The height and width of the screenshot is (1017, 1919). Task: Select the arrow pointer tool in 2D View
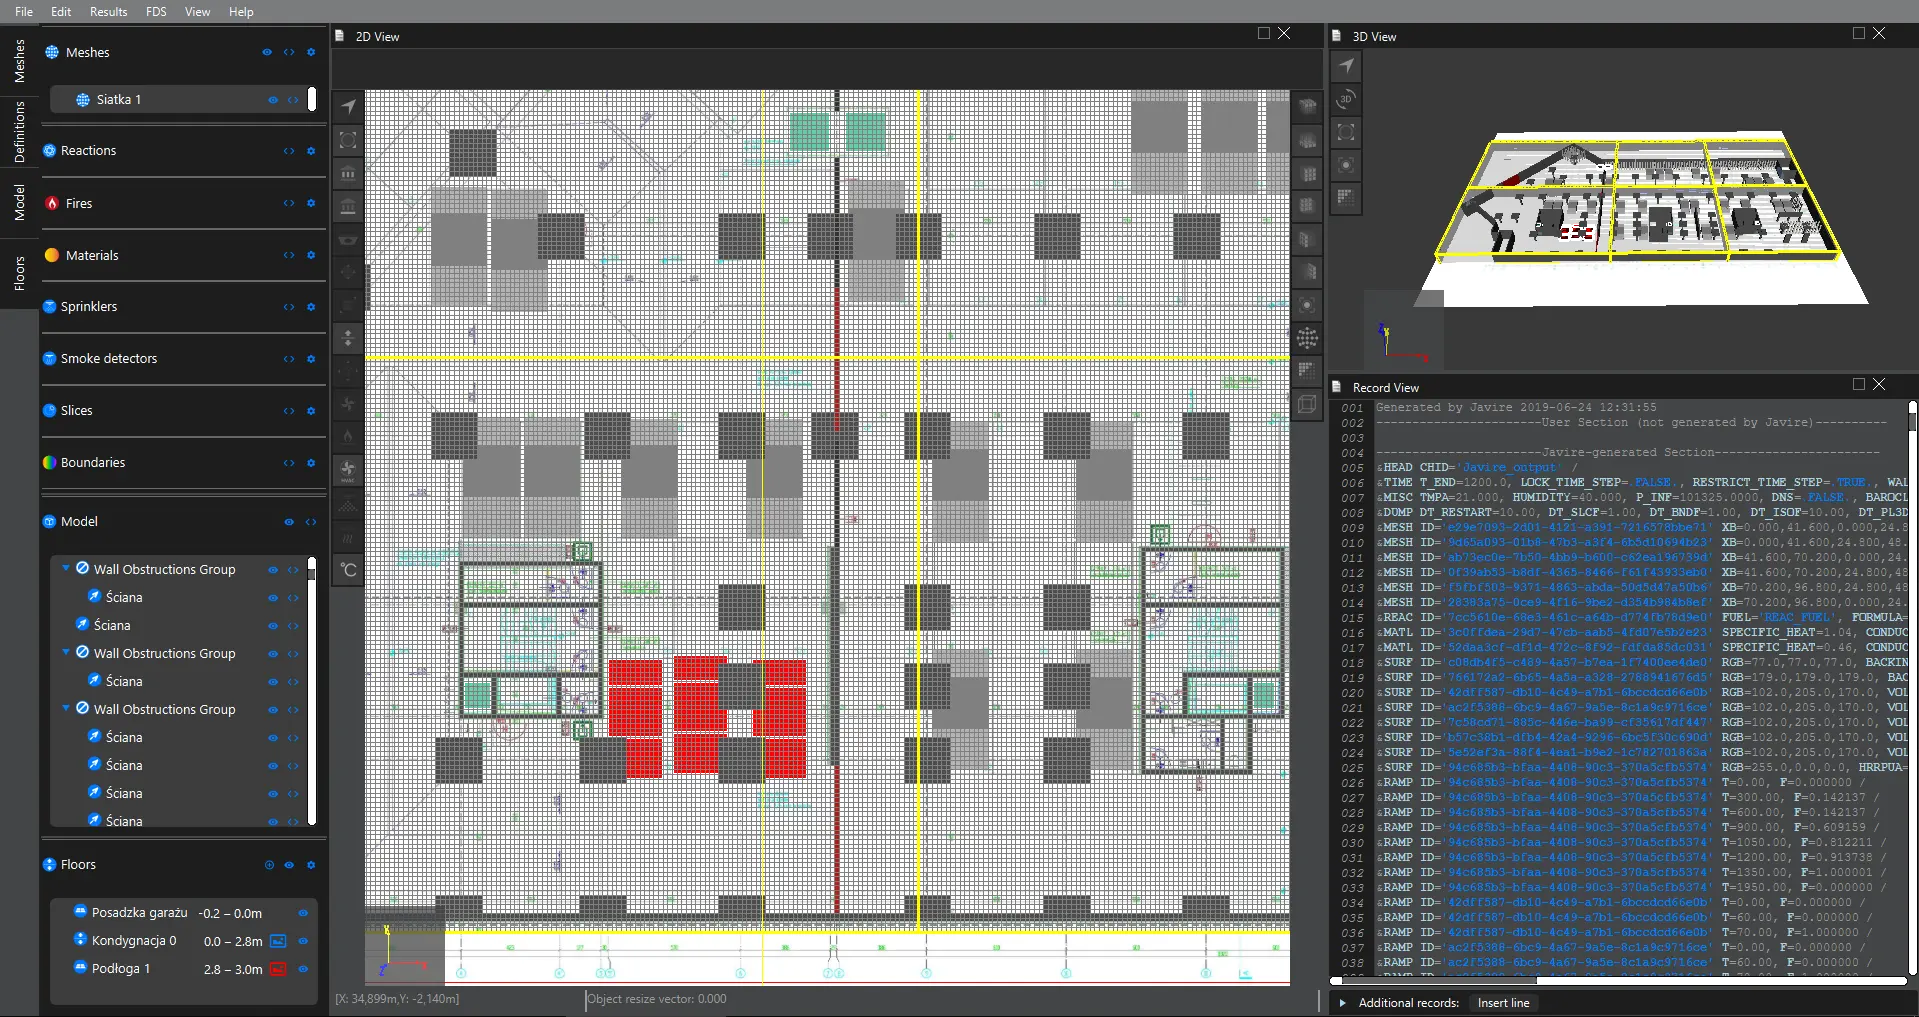[x=348, y=107]
